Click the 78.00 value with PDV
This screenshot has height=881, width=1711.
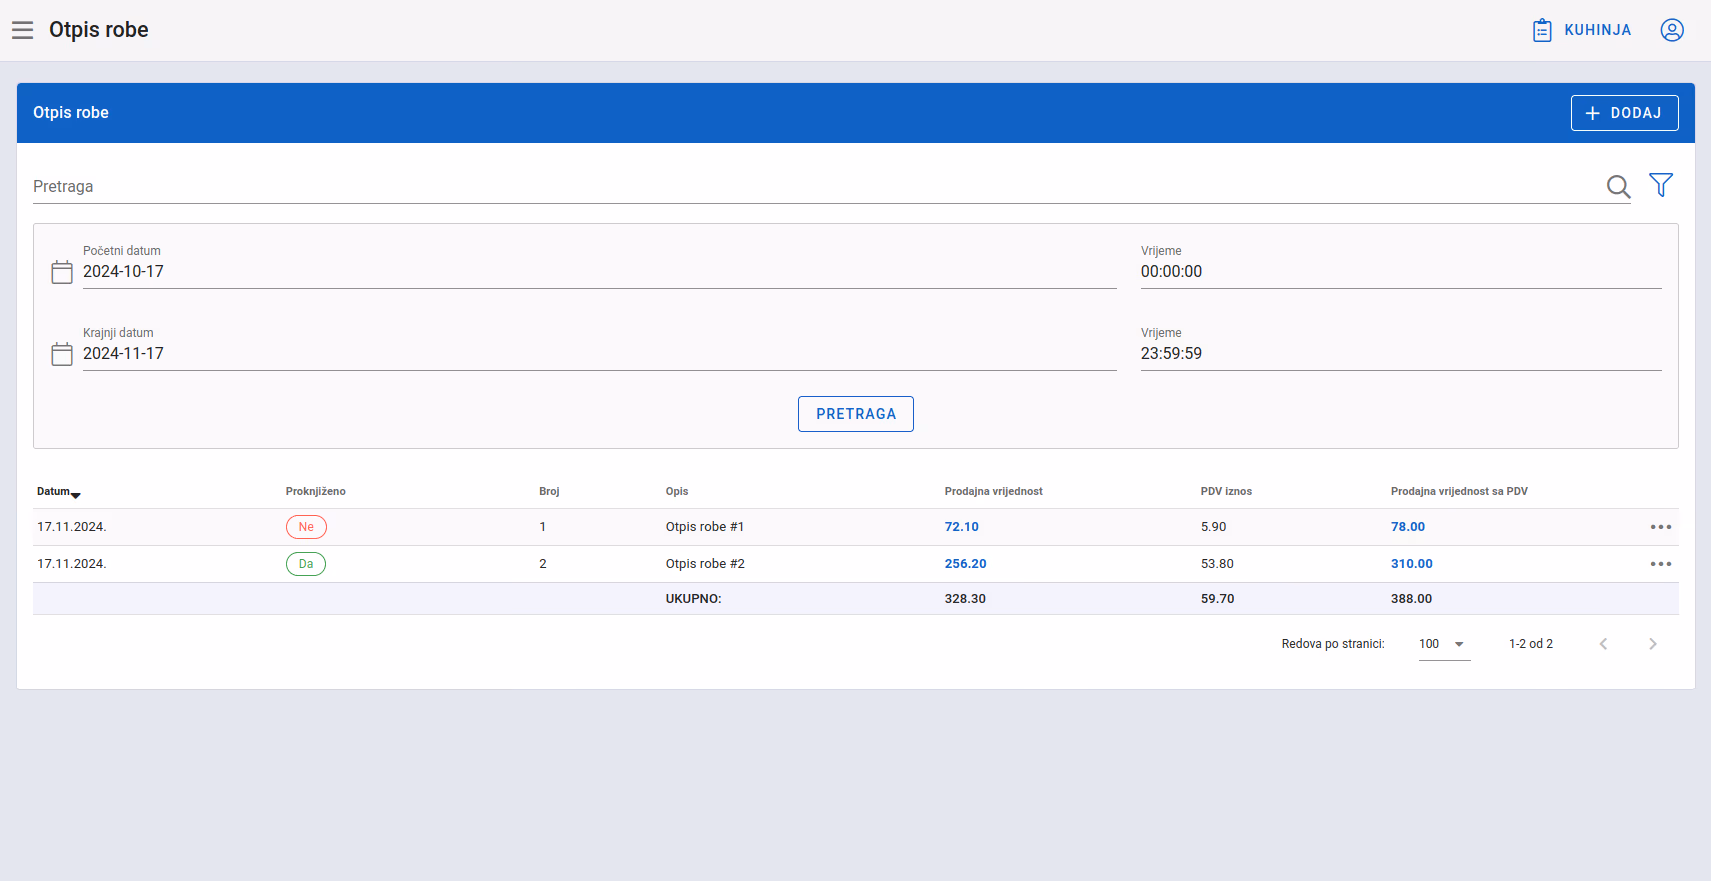[x=1408, y=527]
